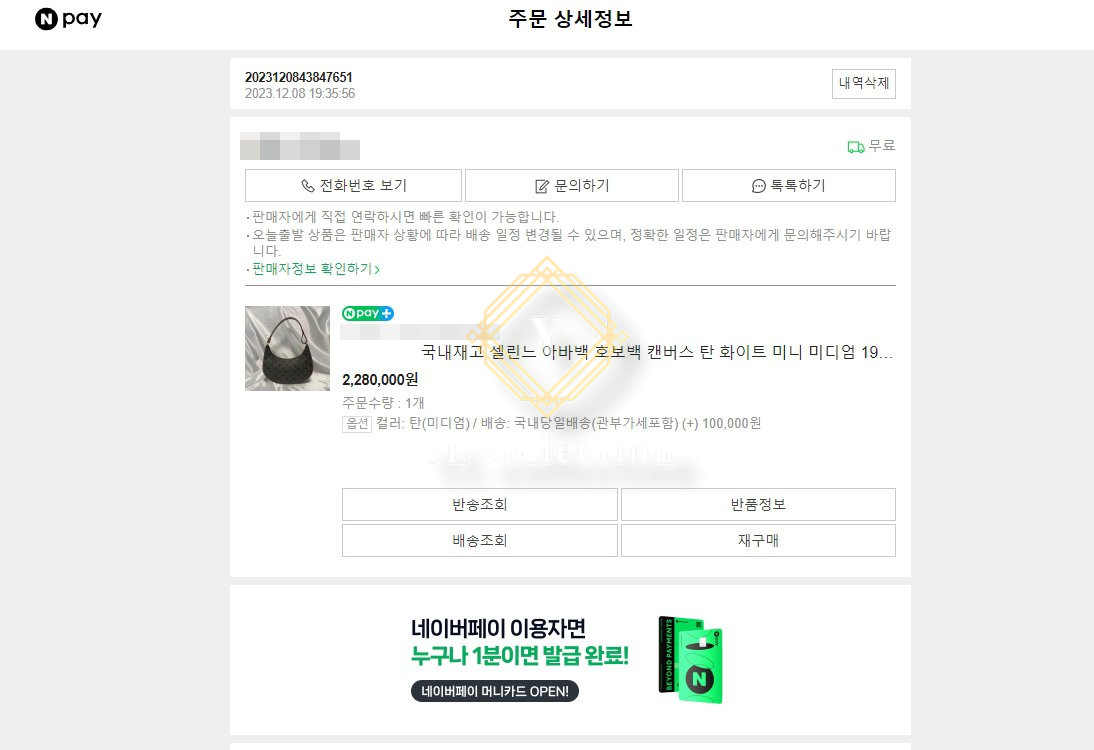Screen dimensions: 1094x750
Task: Open 반송조회 return shipment tracking
Action: pyautogui.click(x=479, y=504)
